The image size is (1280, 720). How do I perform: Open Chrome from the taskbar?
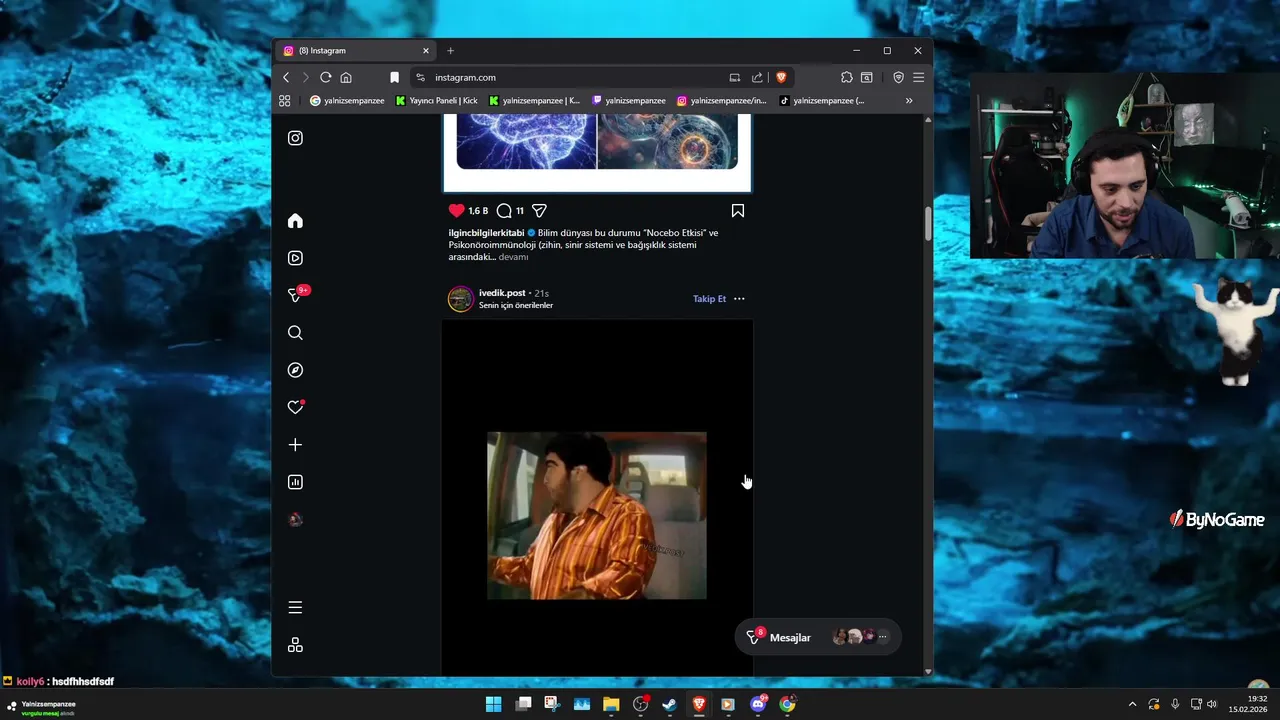tap(787, 704)
